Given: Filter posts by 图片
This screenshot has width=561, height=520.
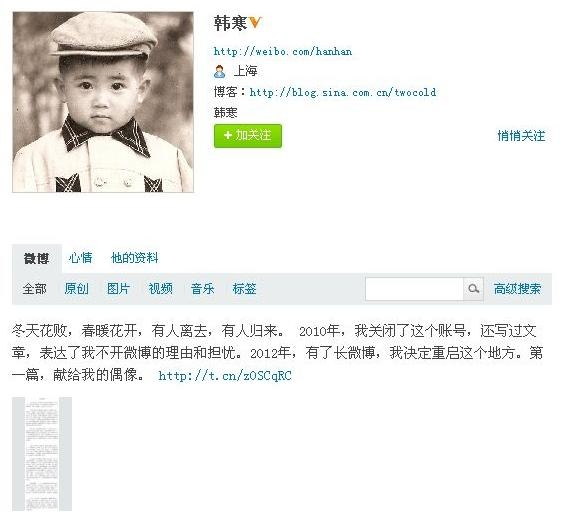Looking at the screenshot, I should click(118, 289).
